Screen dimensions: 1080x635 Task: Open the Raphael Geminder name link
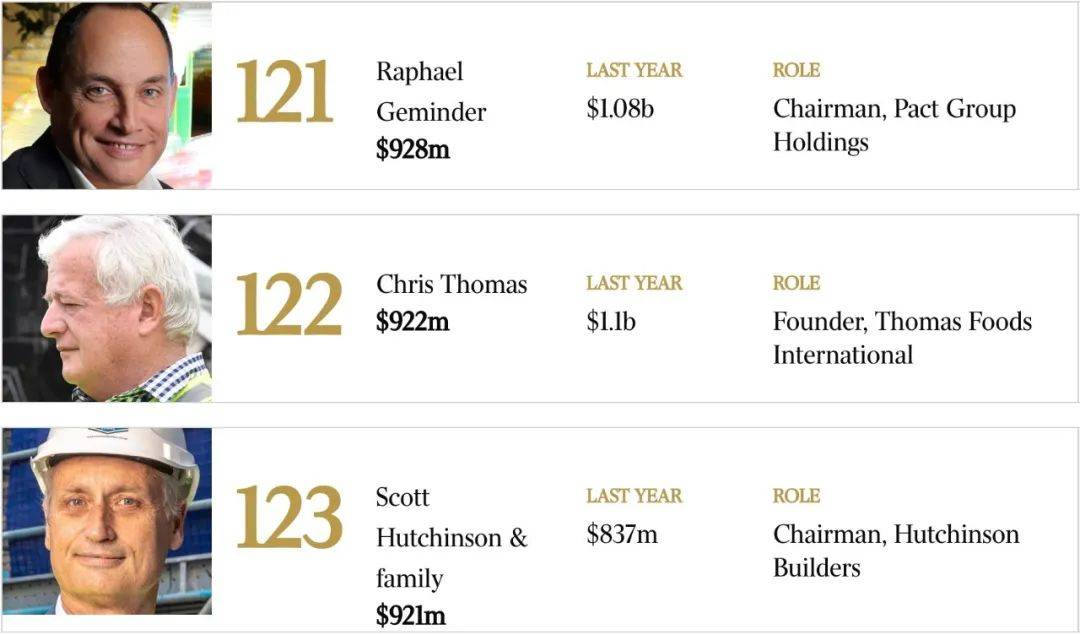[x=431, y=92]
